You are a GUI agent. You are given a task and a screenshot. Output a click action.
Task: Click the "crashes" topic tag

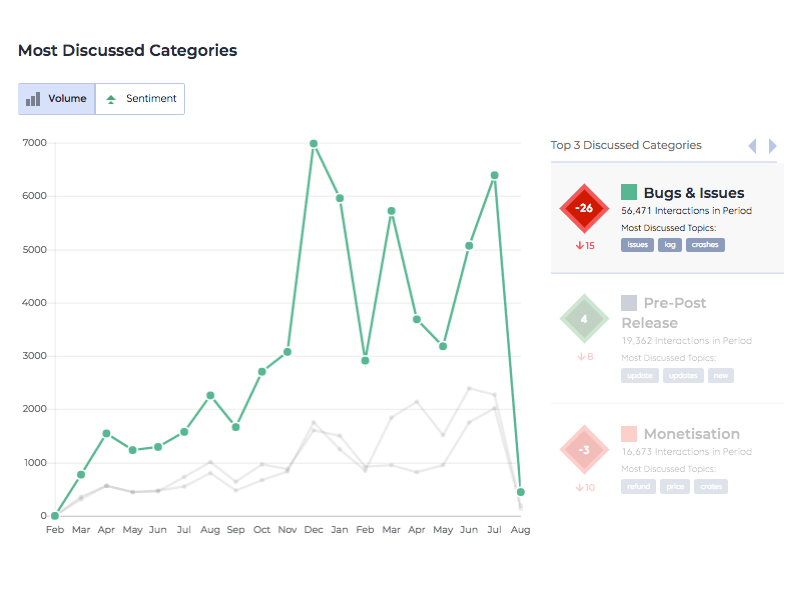705,244
